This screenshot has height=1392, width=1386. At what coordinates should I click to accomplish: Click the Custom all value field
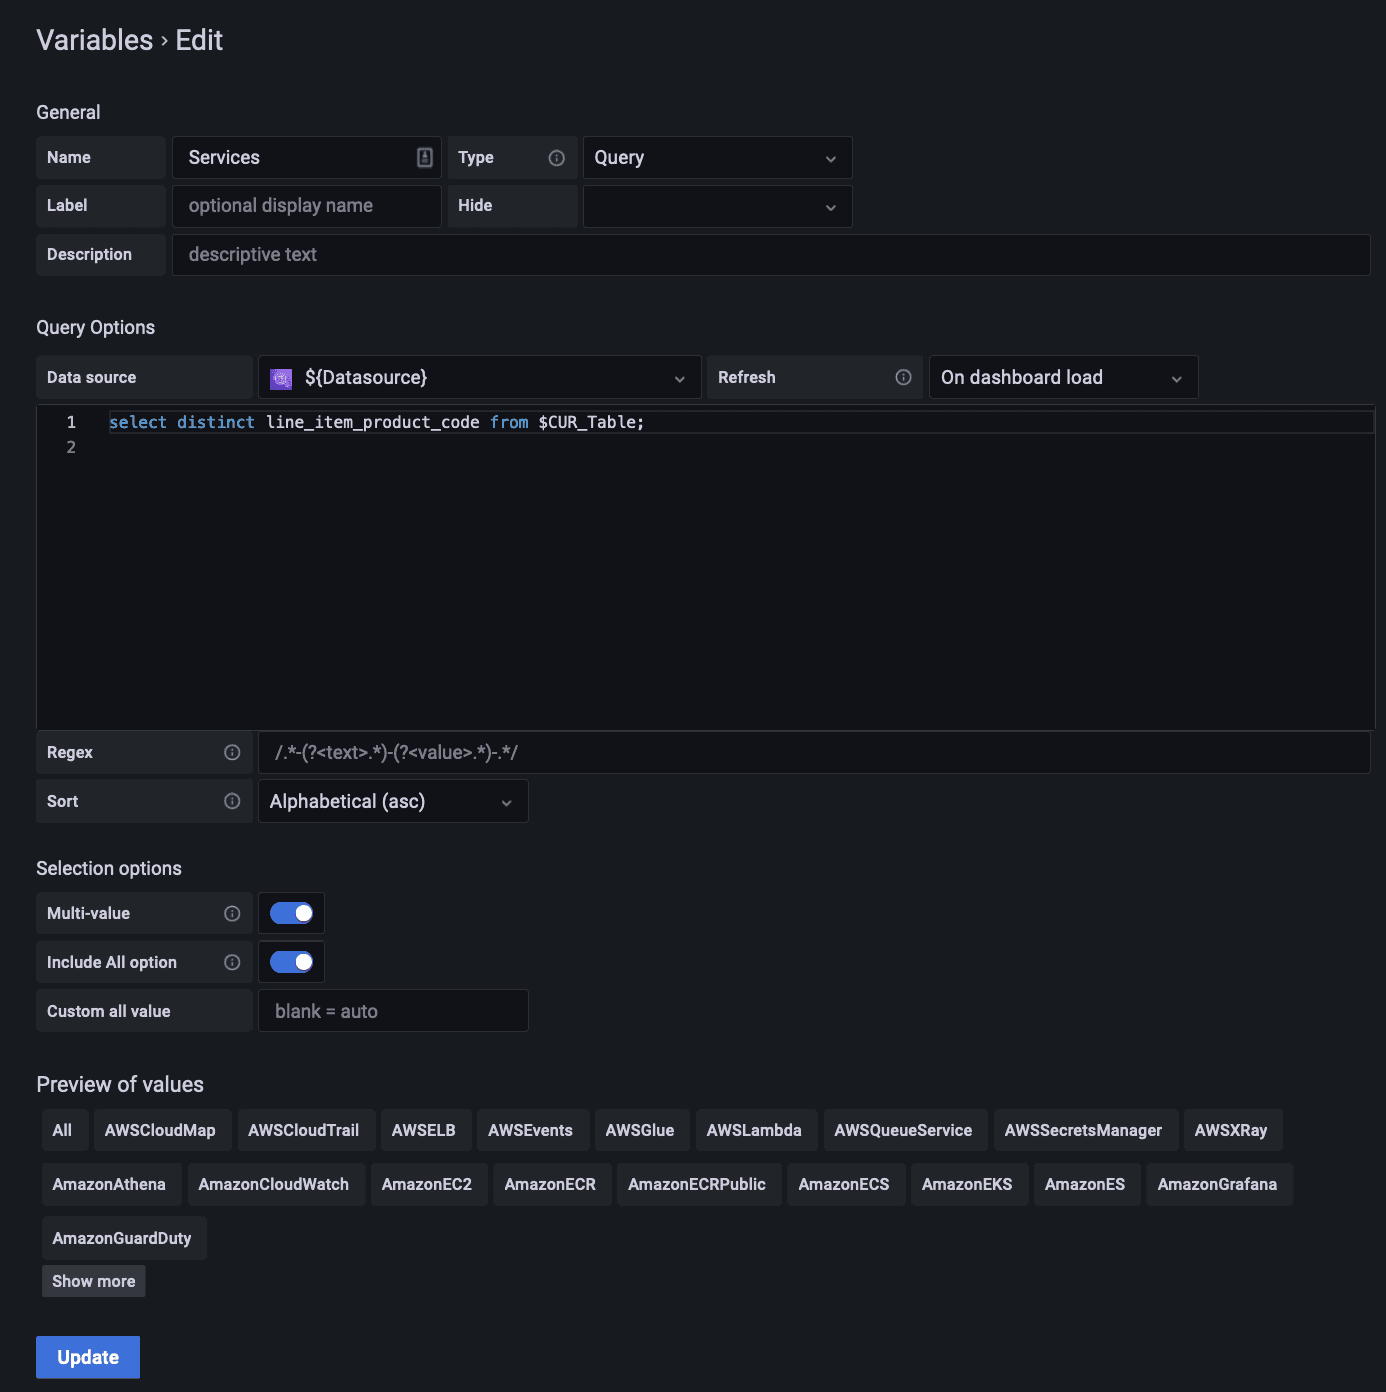click(x=393, y=1011)
